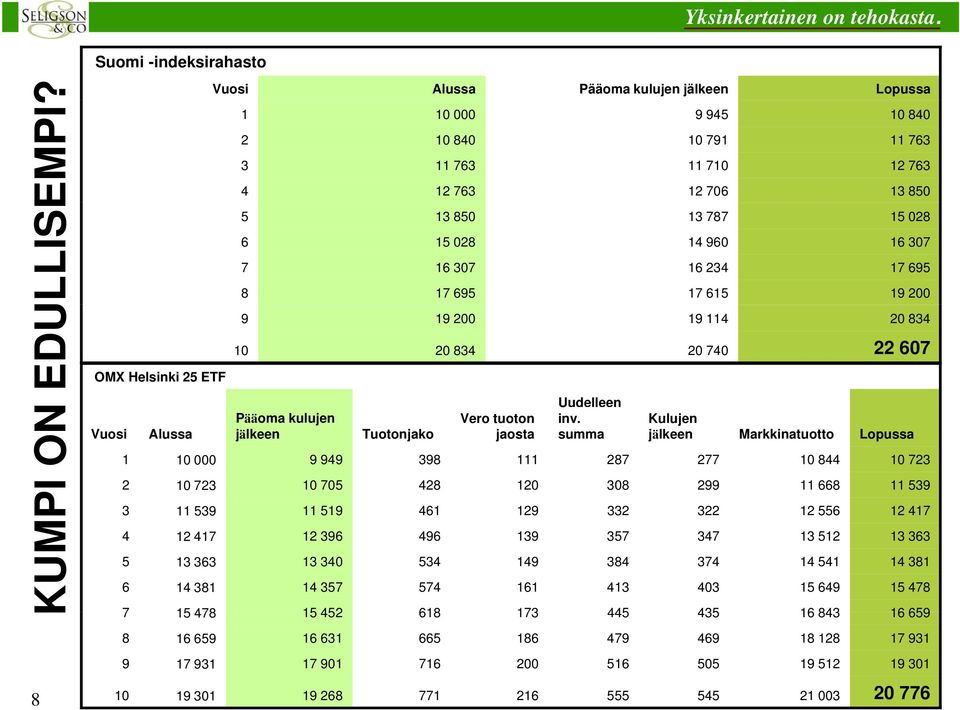This screenshot has width=960, height=710.
Task: Click the reinvested sum 357
Action: [618, 537]
